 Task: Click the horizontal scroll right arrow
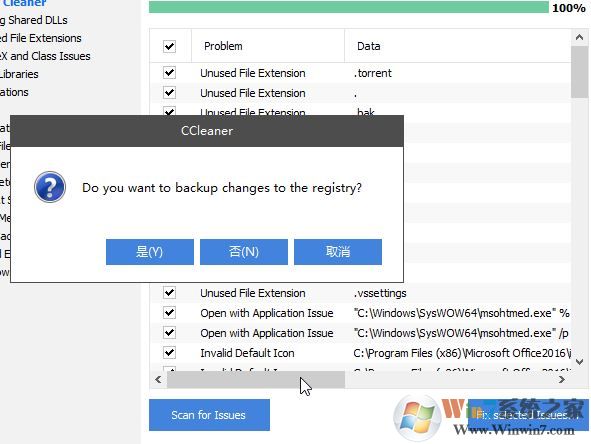[x=562, y=380]
